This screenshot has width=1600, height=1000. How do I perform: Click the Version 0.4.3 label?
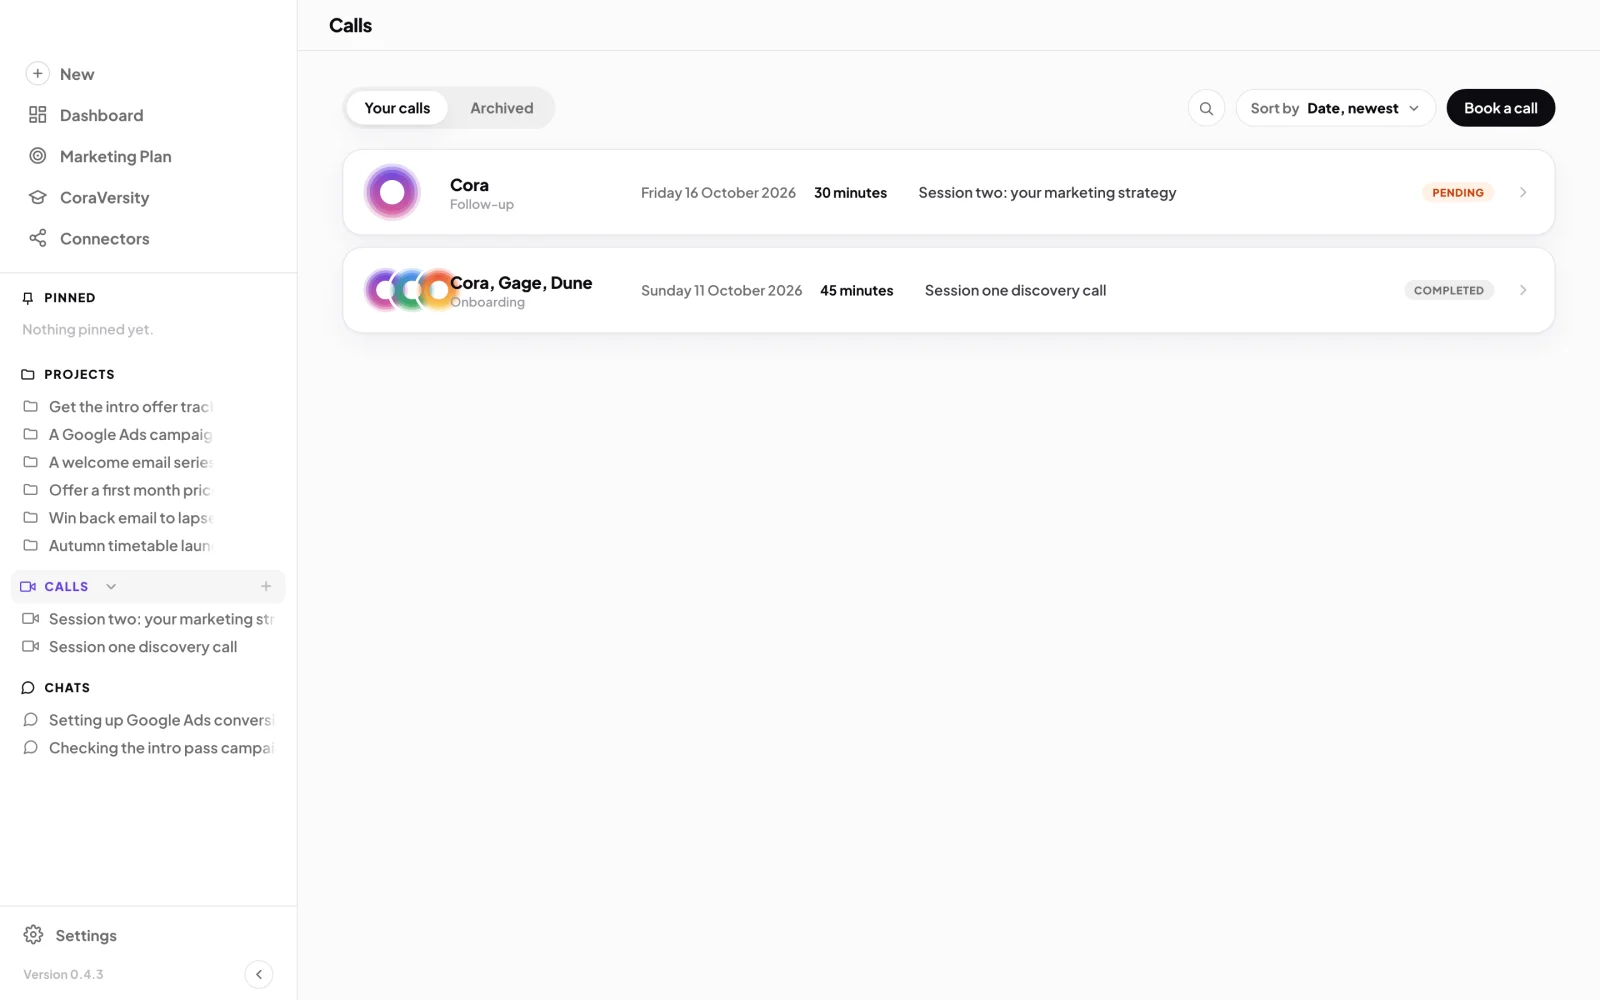coord(63,974)
